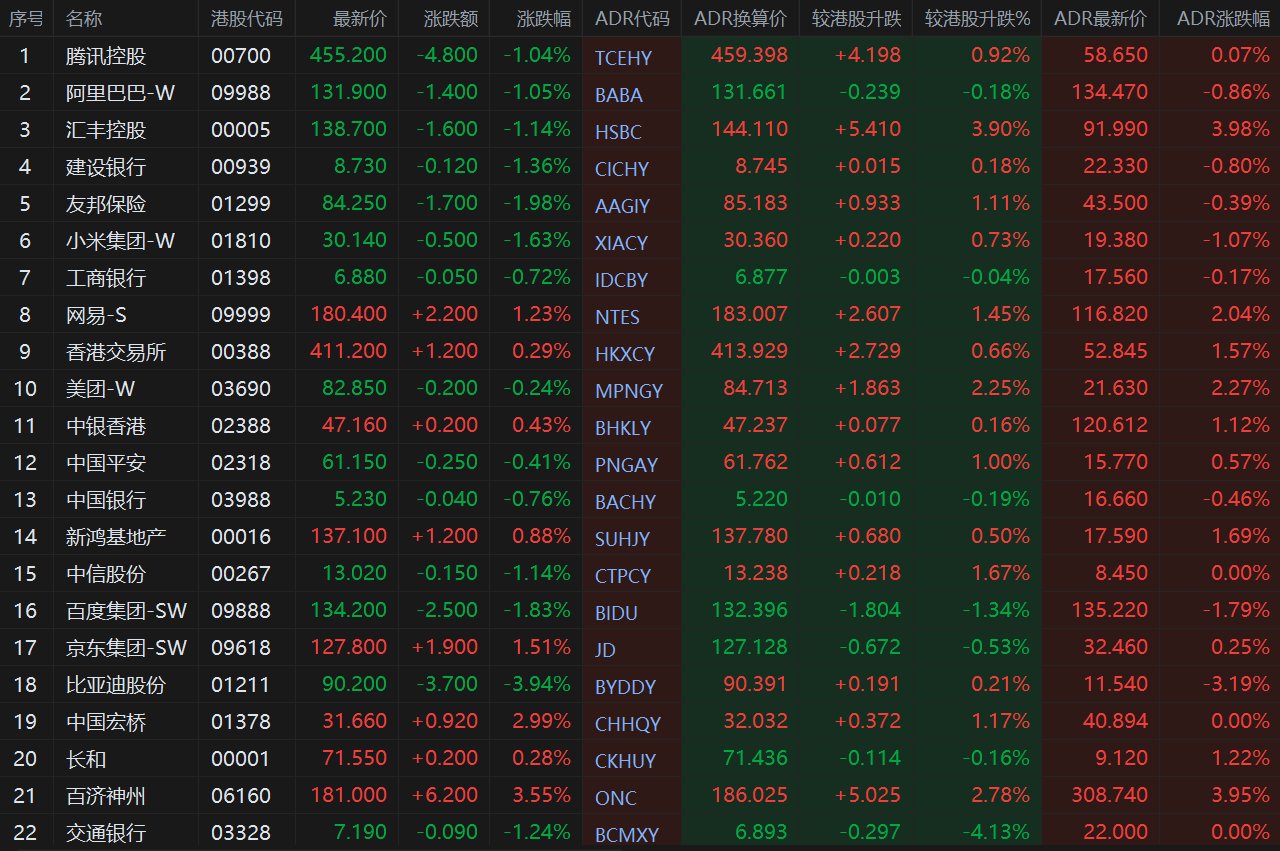Sort the table by 名称 header
Image resolution: width=1280 pixels, height=851 pixels.
pos(84,18)
